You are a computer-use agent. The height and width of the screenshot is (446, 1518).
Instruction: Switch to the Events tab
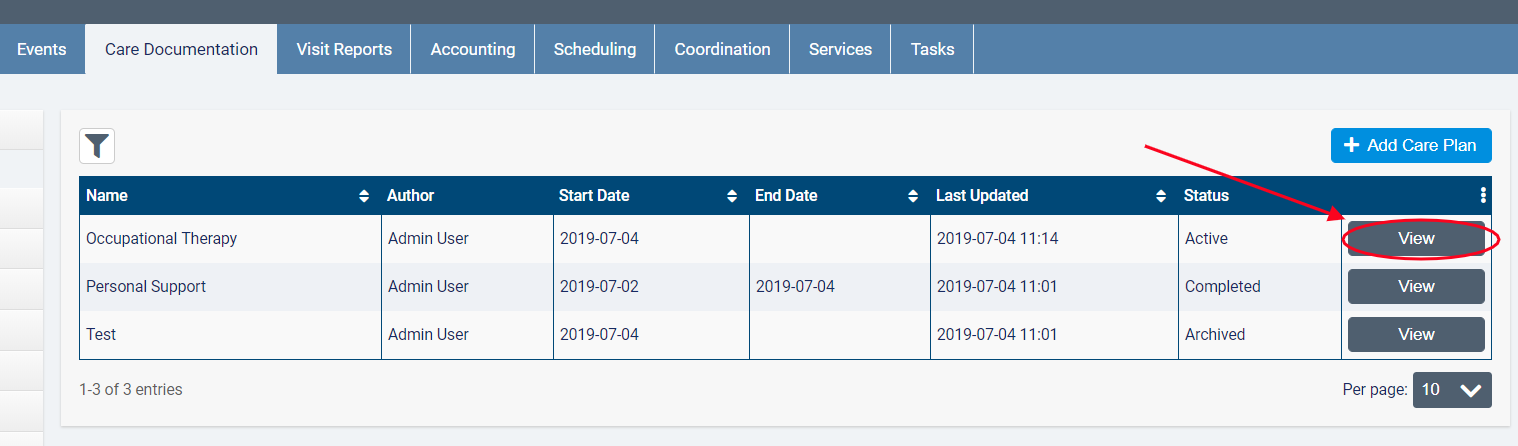coord(42,49)
